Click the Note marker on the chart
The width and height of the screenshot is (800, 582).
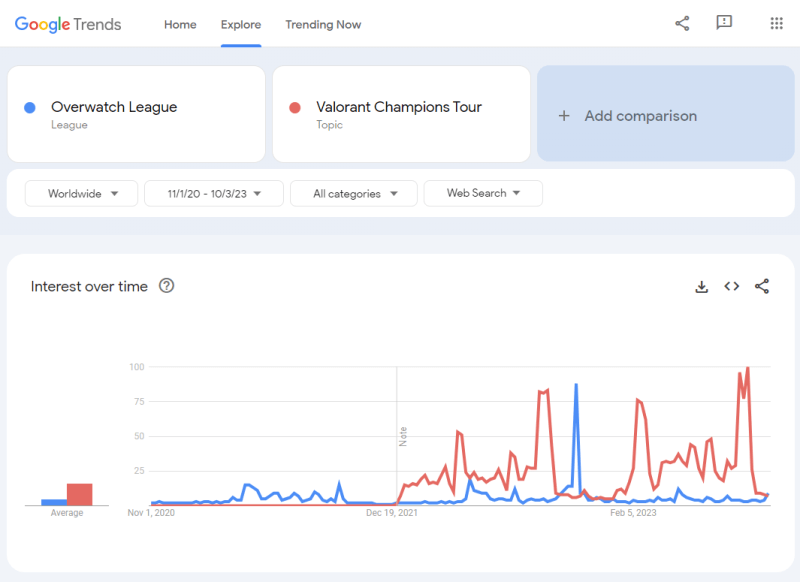(403, 437)
